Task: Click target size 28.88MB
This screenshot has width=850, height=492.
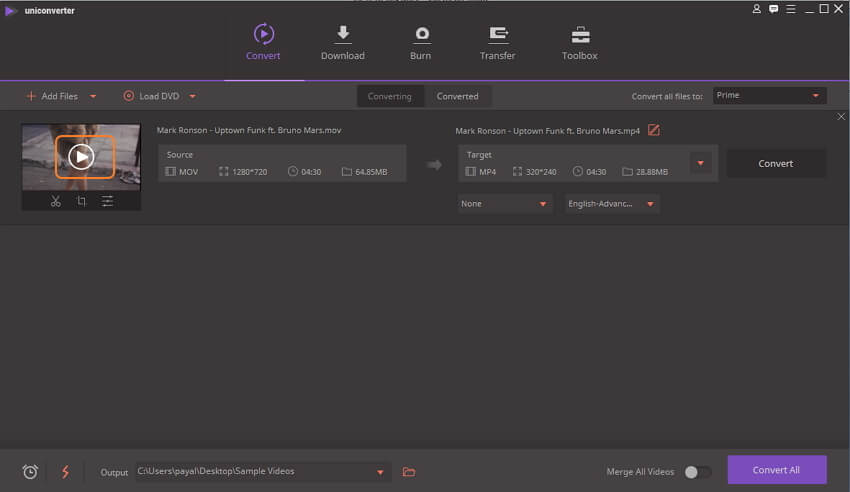Action: point(652,172)
